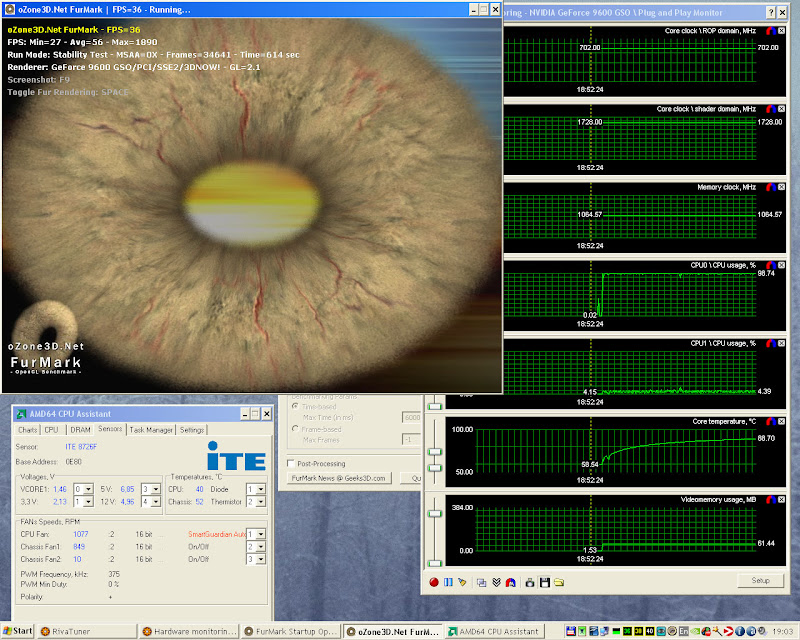Click the yellow folder icon in monitoring toolbar
Viewport: 800px width, 640px height.
(559, 582)
